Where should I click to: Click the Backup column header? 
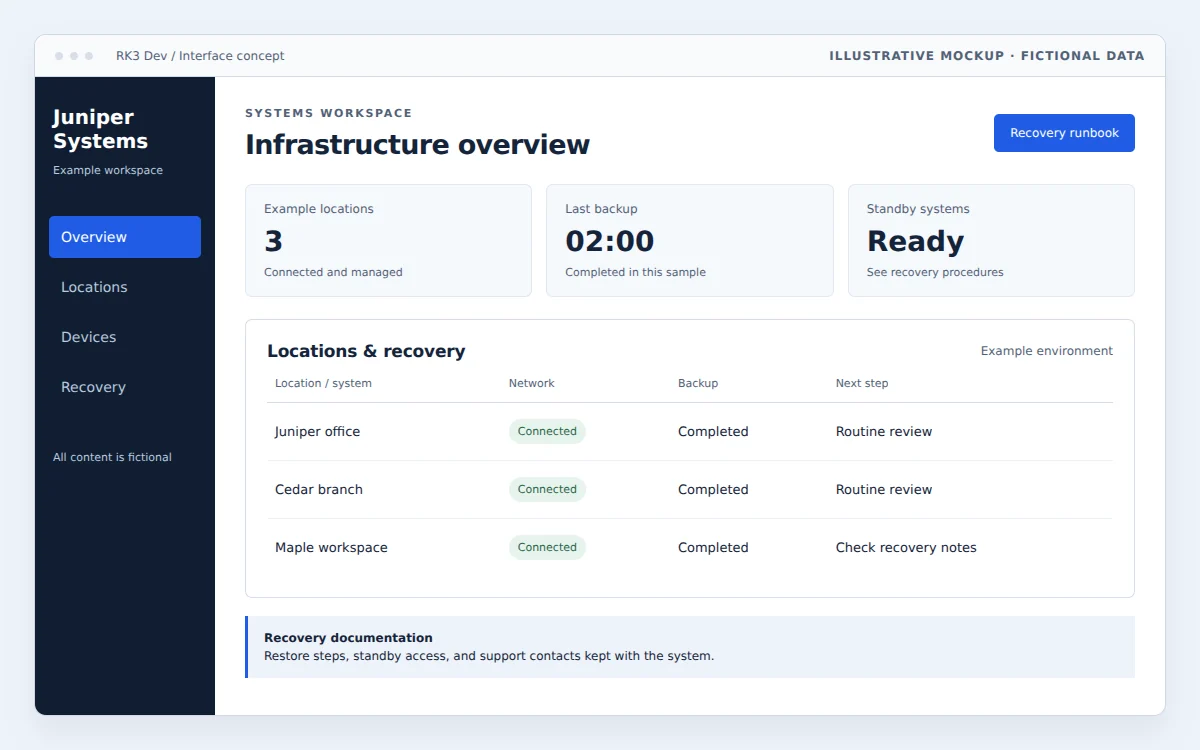pos(698,383)
